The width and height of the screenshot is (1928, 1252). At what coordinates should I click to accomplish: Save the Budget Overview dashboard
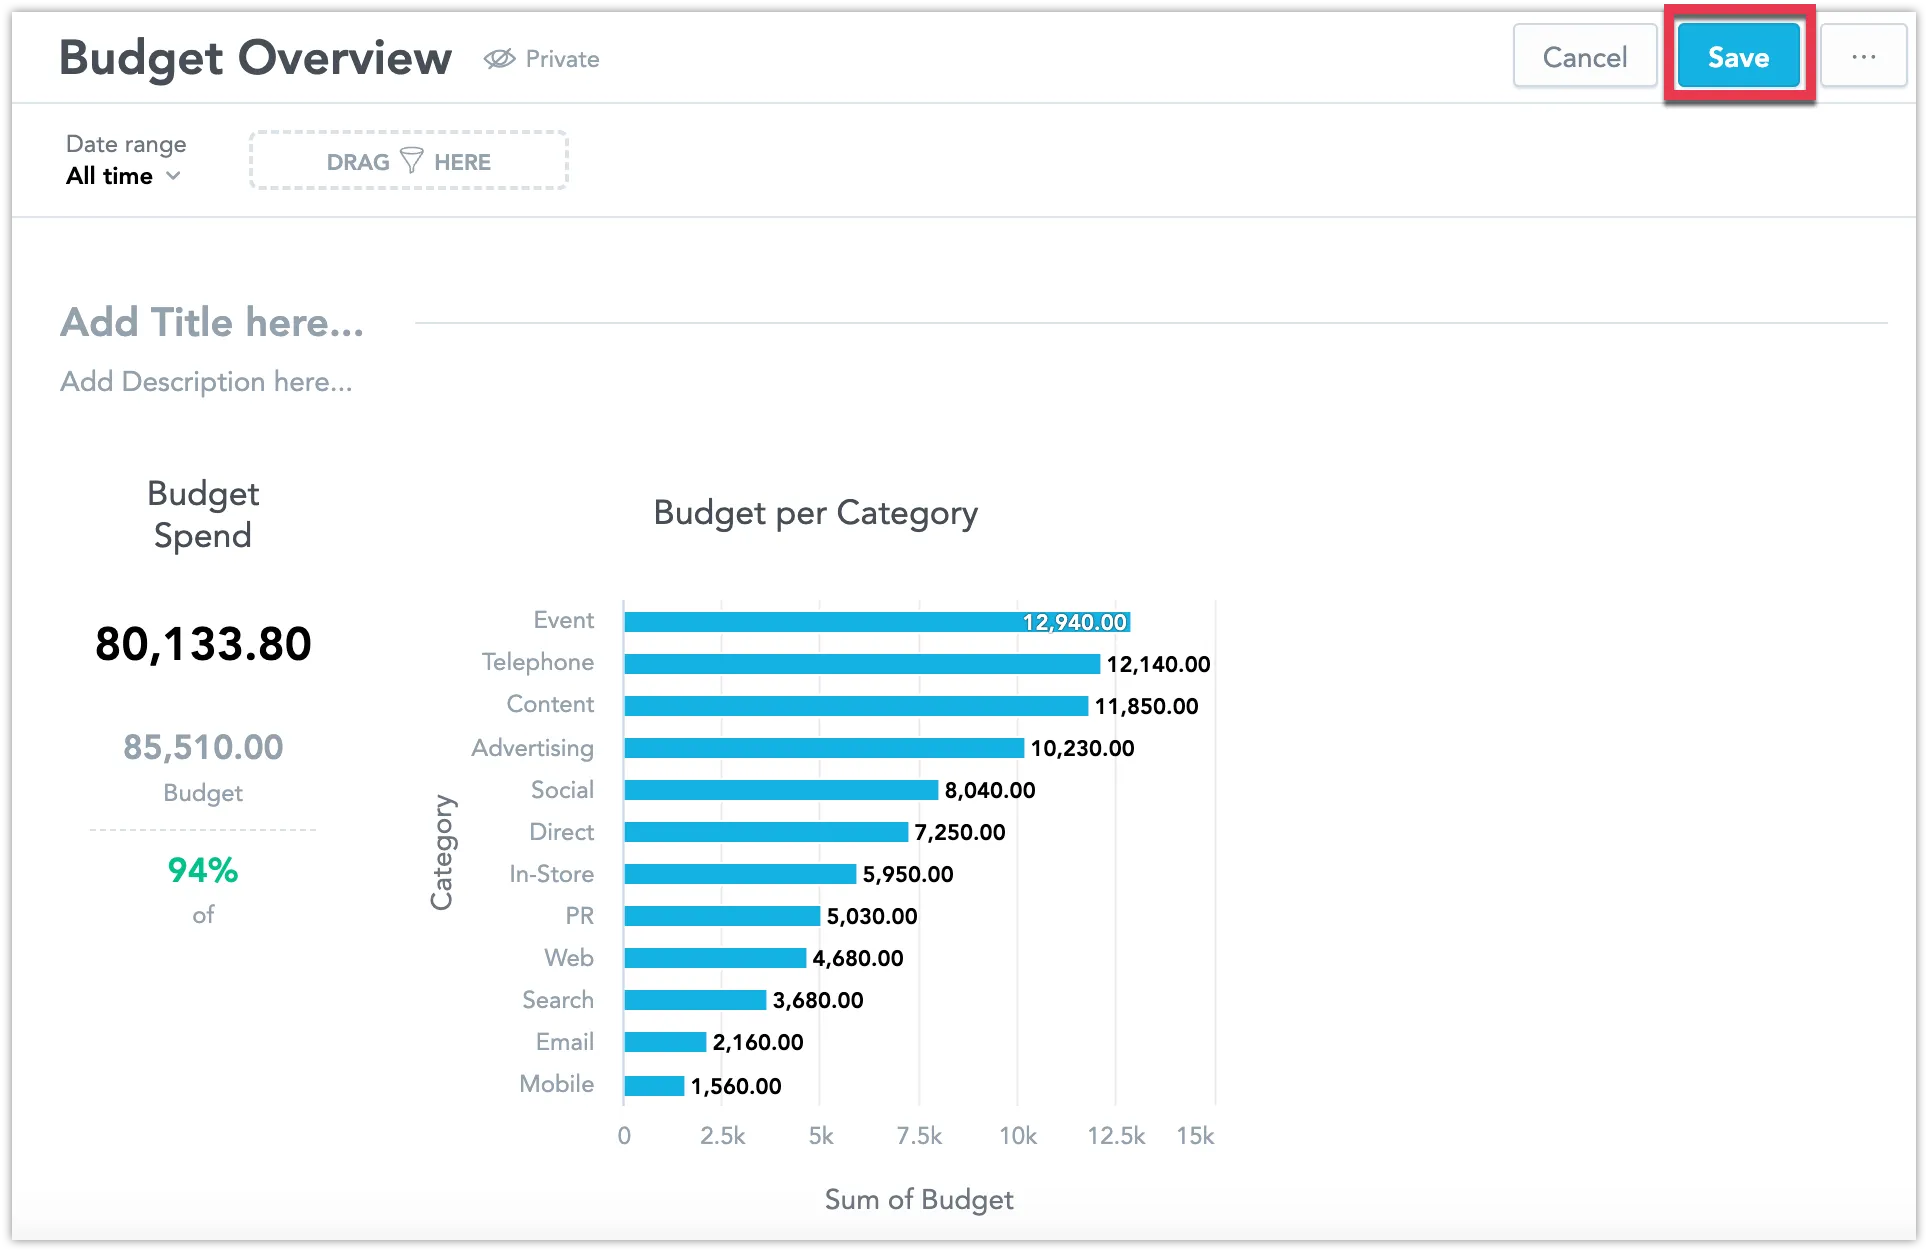[1738, 57]
